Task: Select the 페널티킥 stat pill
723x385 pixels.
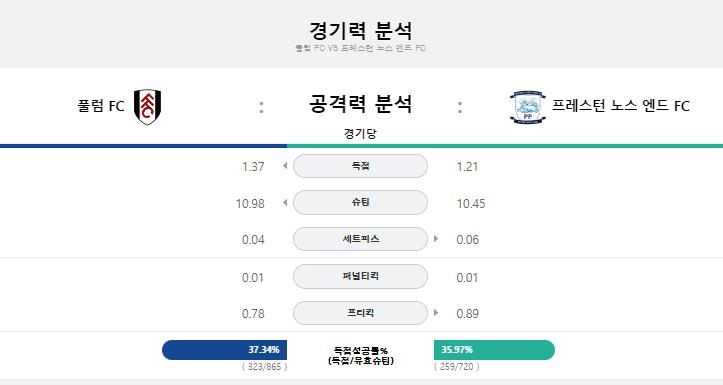Action: coord(360,276)
